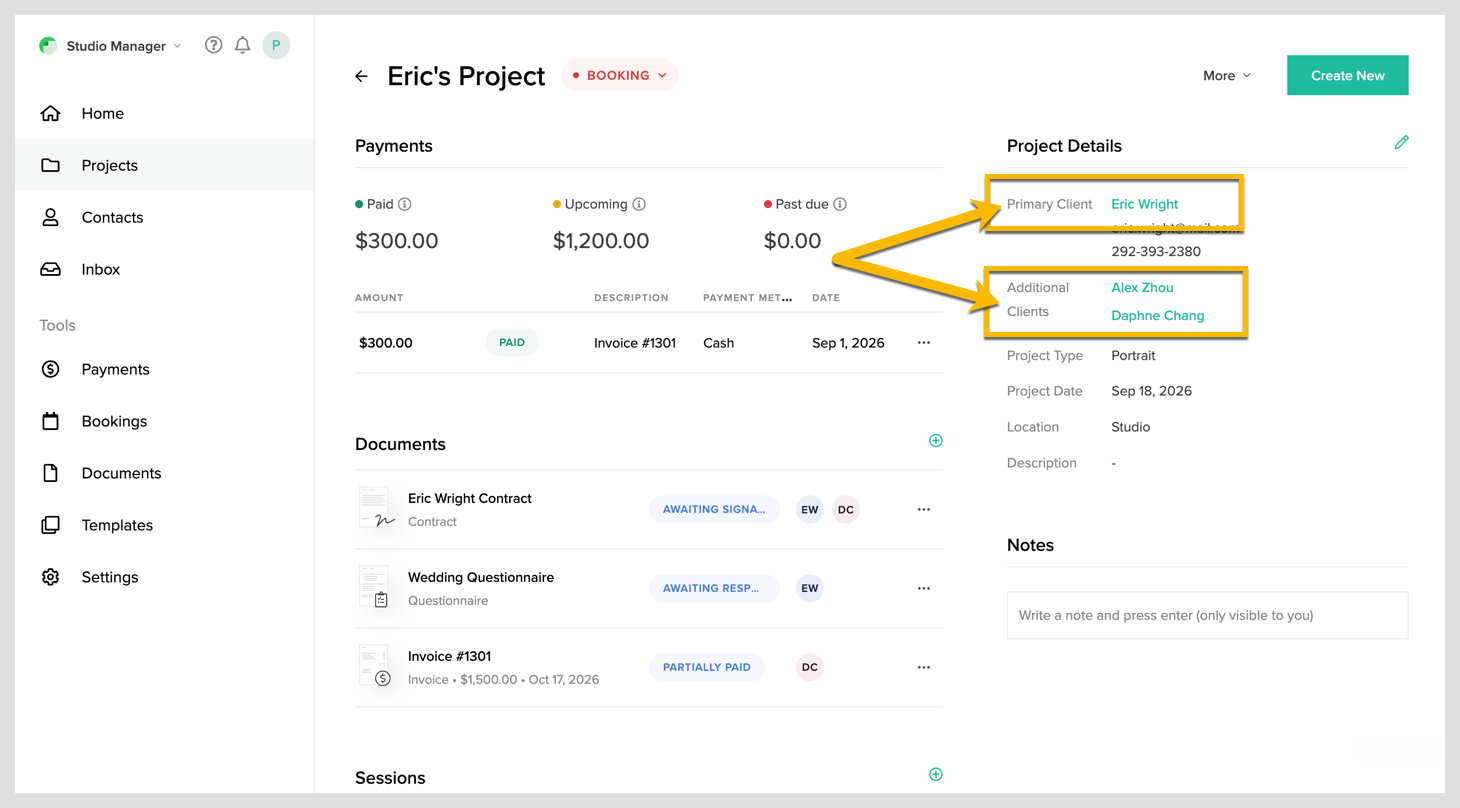Click the PAID badge in payments table
Screen dimensions: 1460x808
coord(512,342)
